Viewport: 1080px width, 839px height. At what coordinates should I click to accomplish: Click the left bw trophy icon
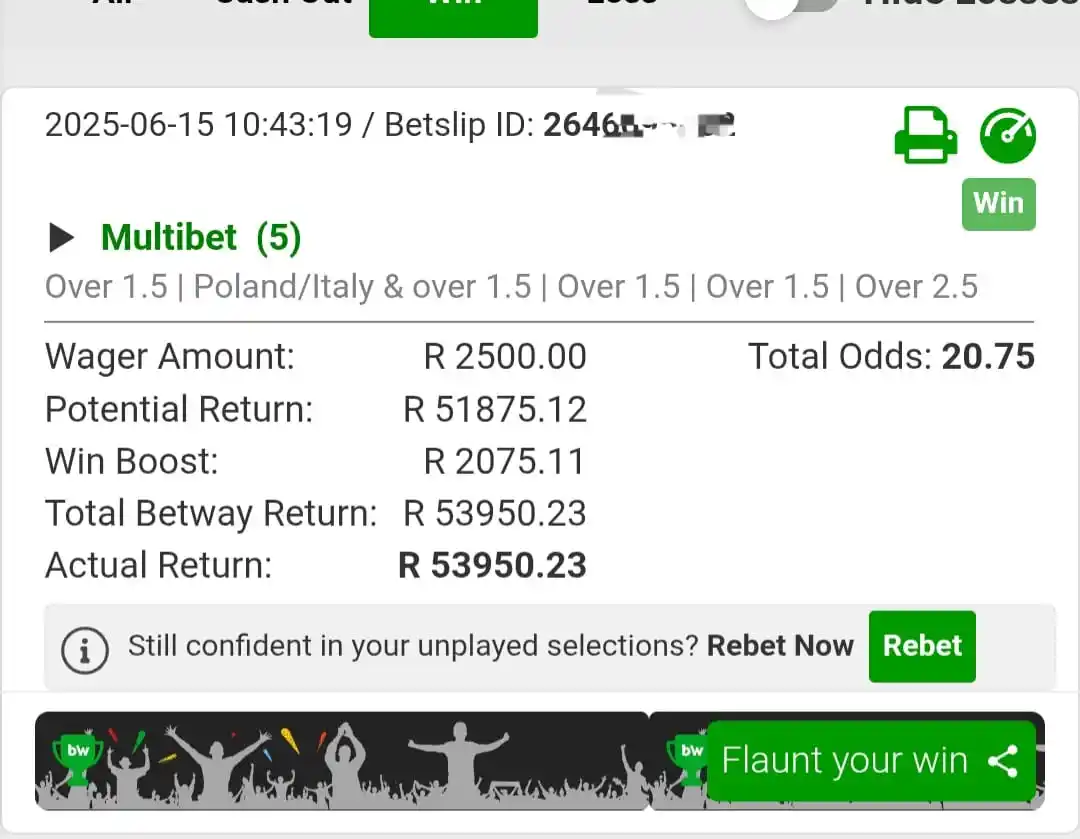pyautogui.click(x=78, y=758)
